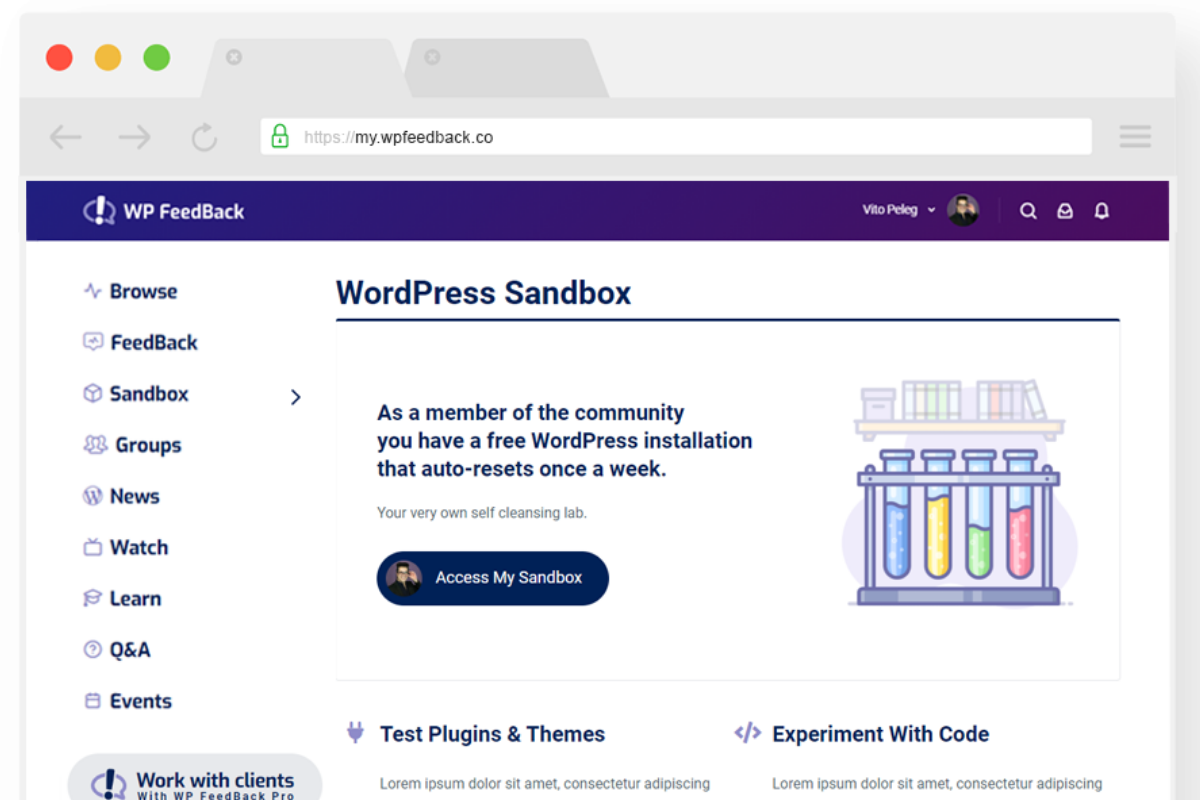Click the Watch TV icon
The width and height of the screenshot is (1200, 800).
pos(93,547)
